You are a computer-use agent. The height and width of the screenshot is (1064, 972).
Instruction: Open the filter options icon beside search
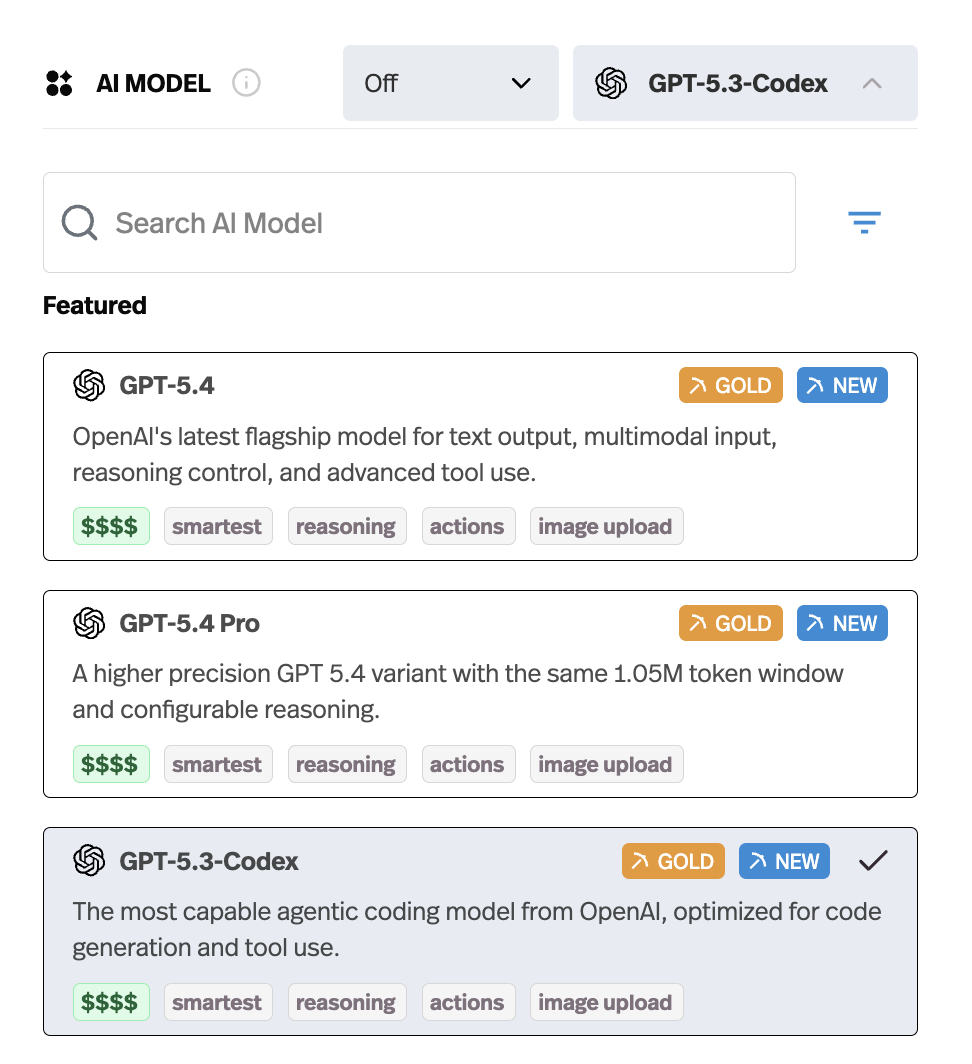click(863, 222)
